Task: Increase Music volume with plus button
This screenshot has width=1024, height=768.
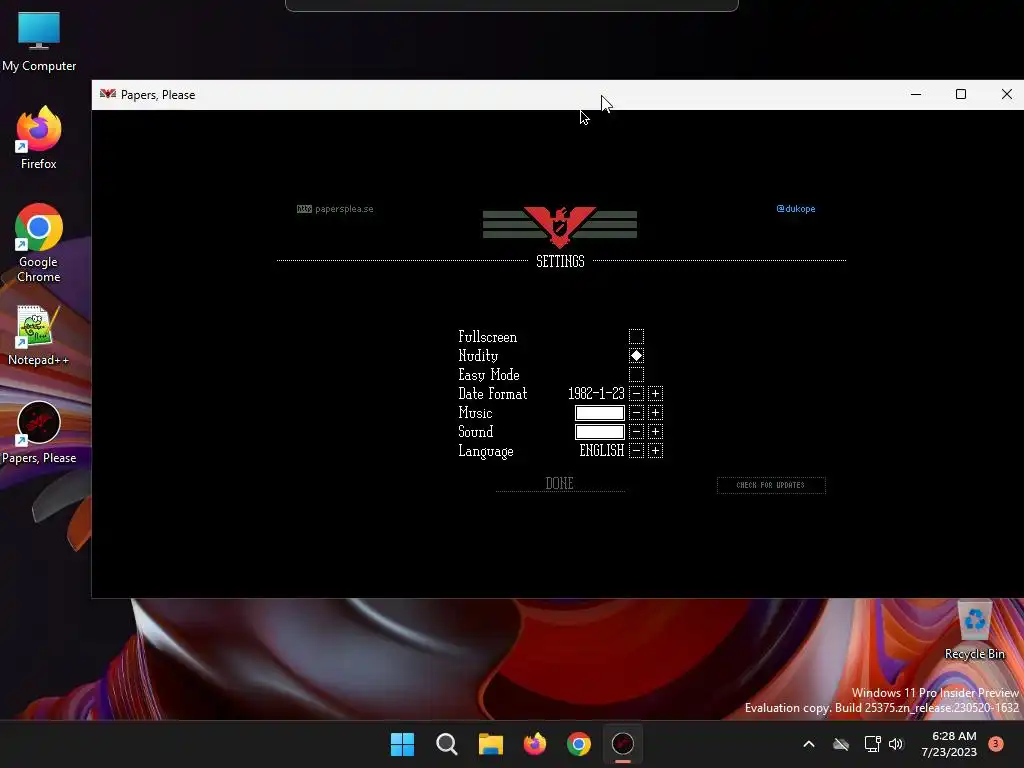Action: 656,413
